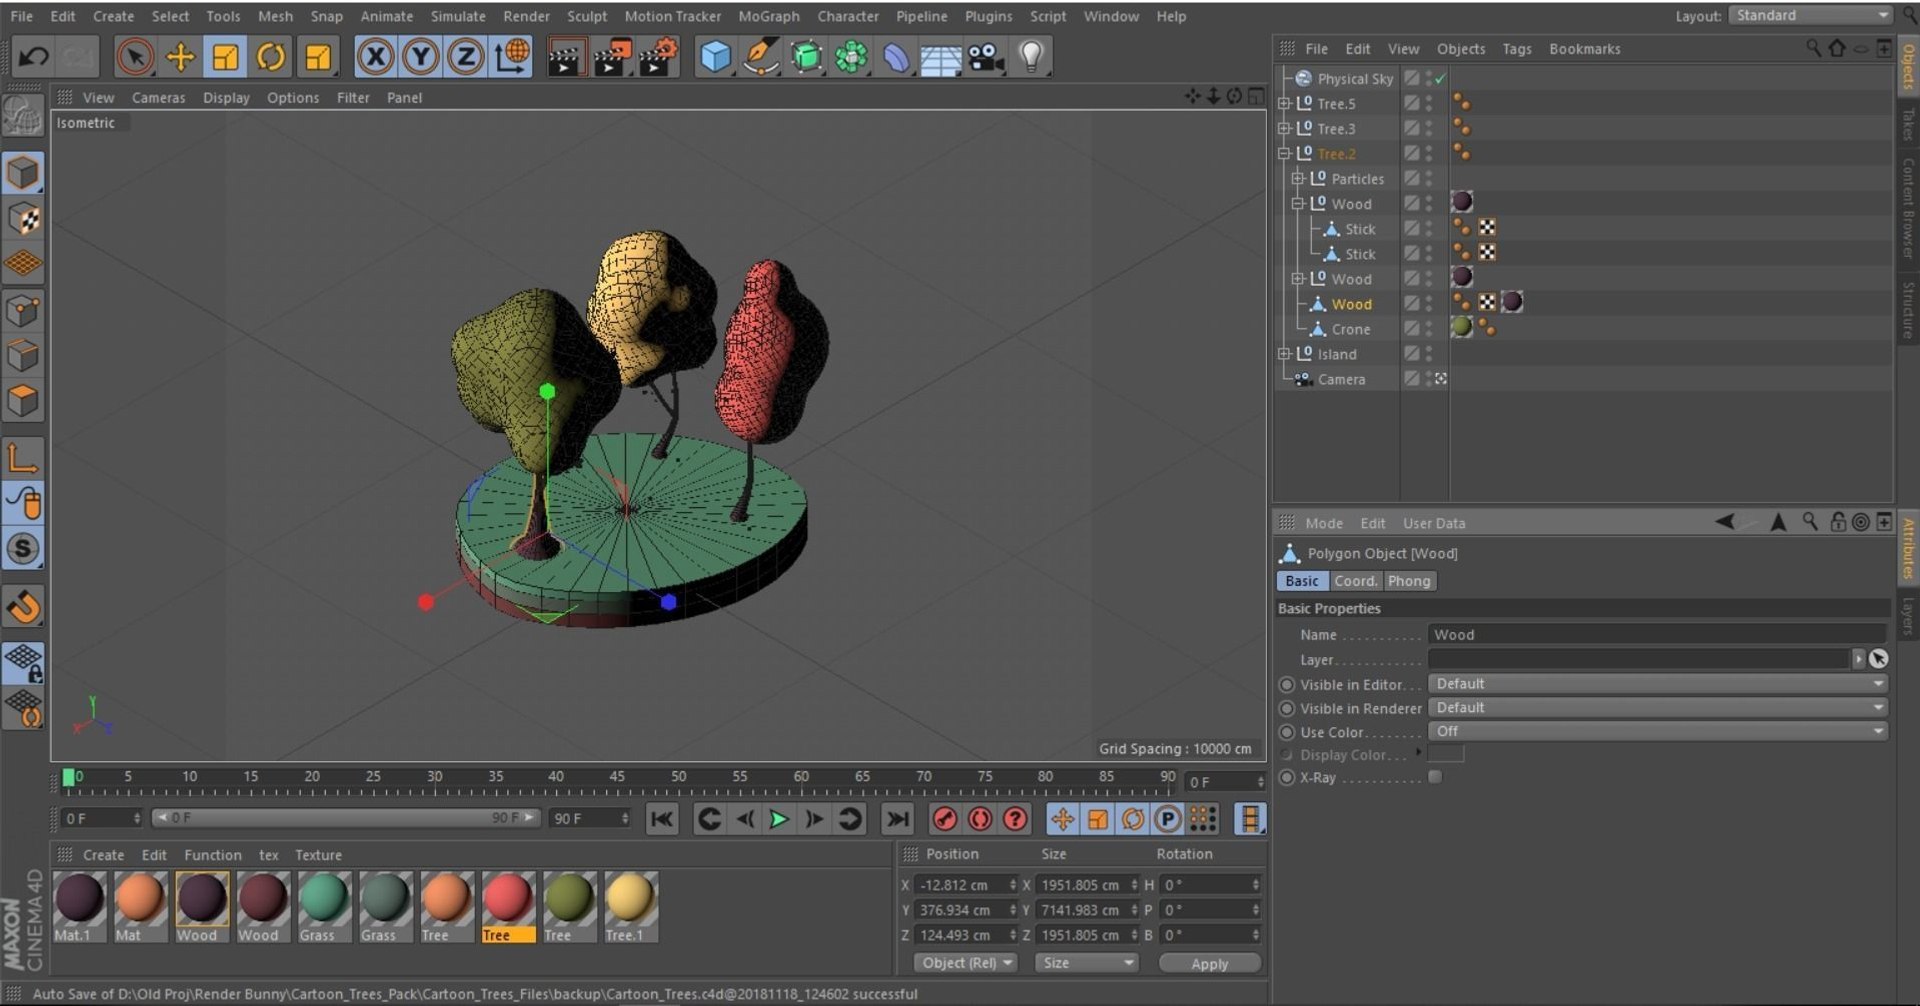The image size is (1920, 1006).
Task: Toggle the X axis lock icon
Action: point(375,57)
